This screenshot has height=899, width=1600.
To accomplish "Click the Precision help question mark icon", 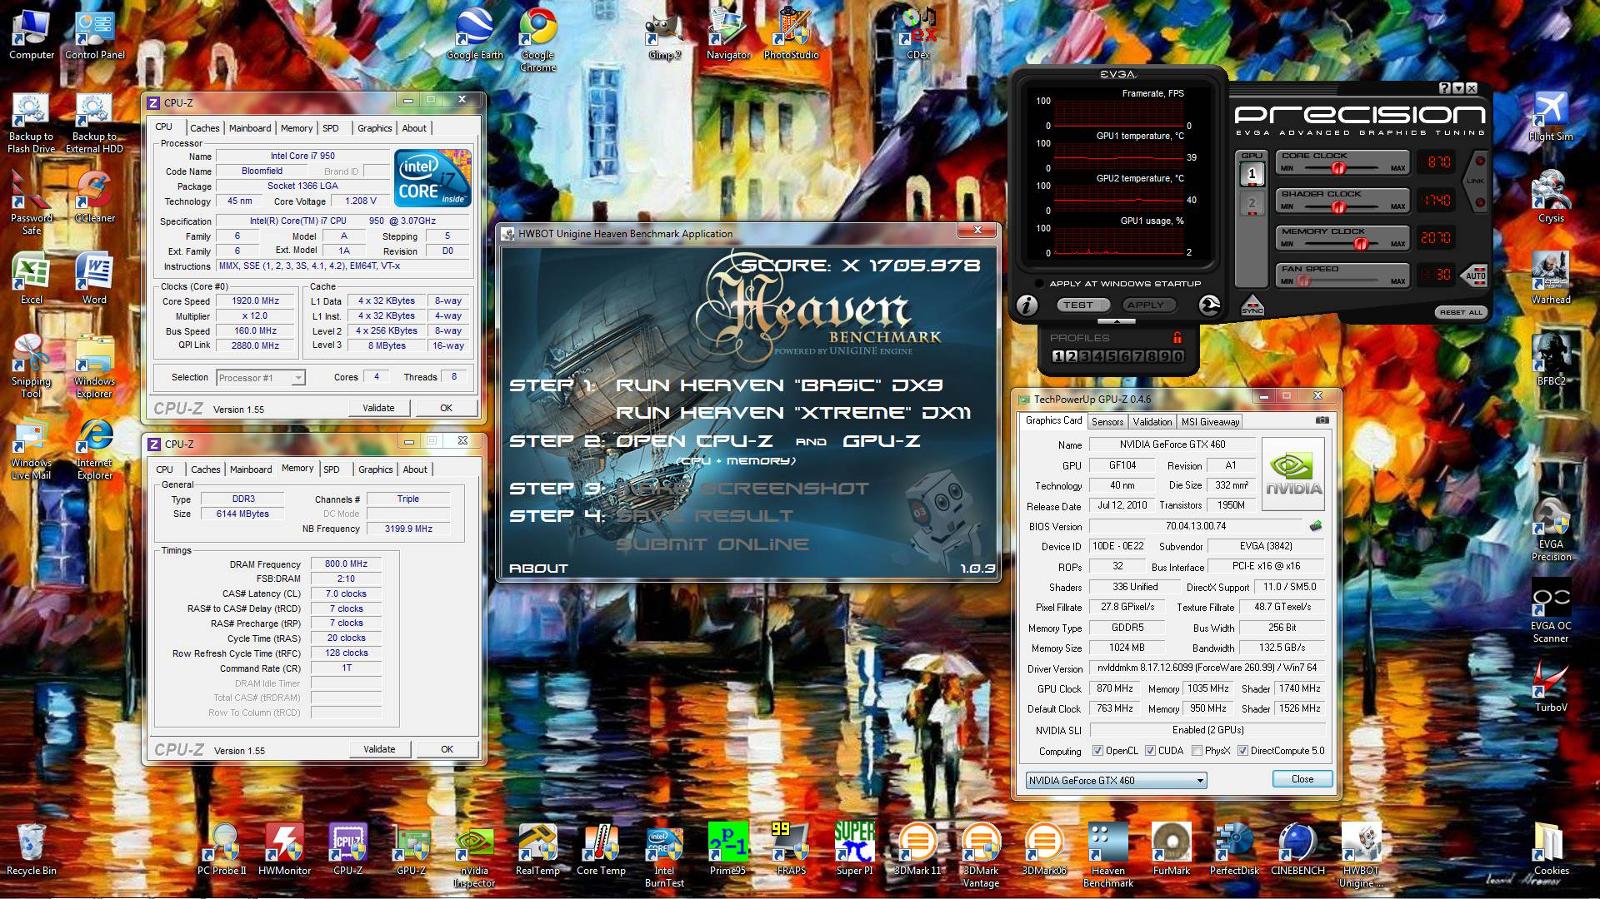I will click(1445, 88).
